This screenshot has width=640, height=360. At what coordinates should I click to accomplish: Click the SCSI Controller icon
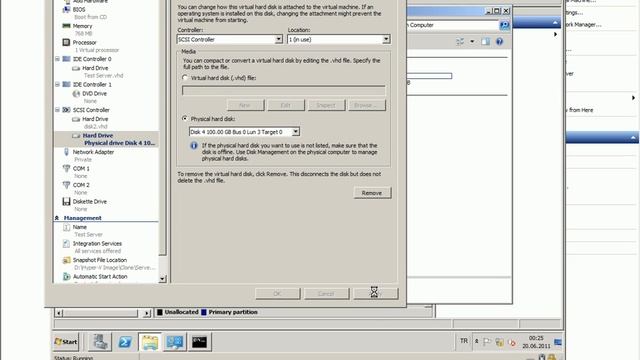(x=66, y=110)
